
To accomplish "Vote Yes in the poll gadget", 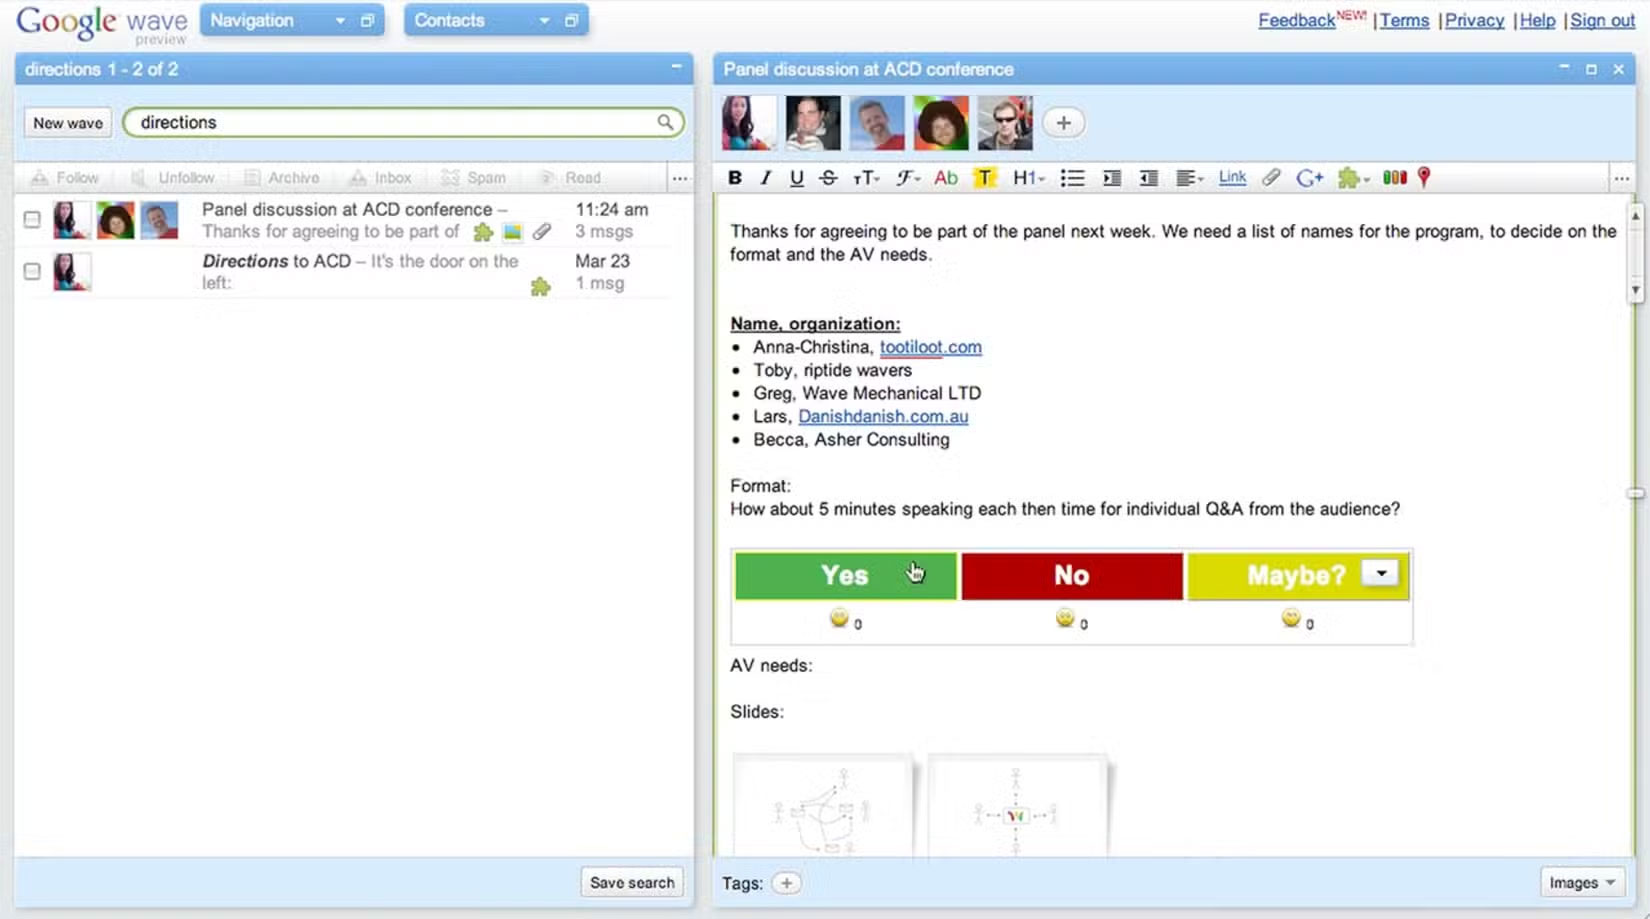I will click(x=845, y=575).
